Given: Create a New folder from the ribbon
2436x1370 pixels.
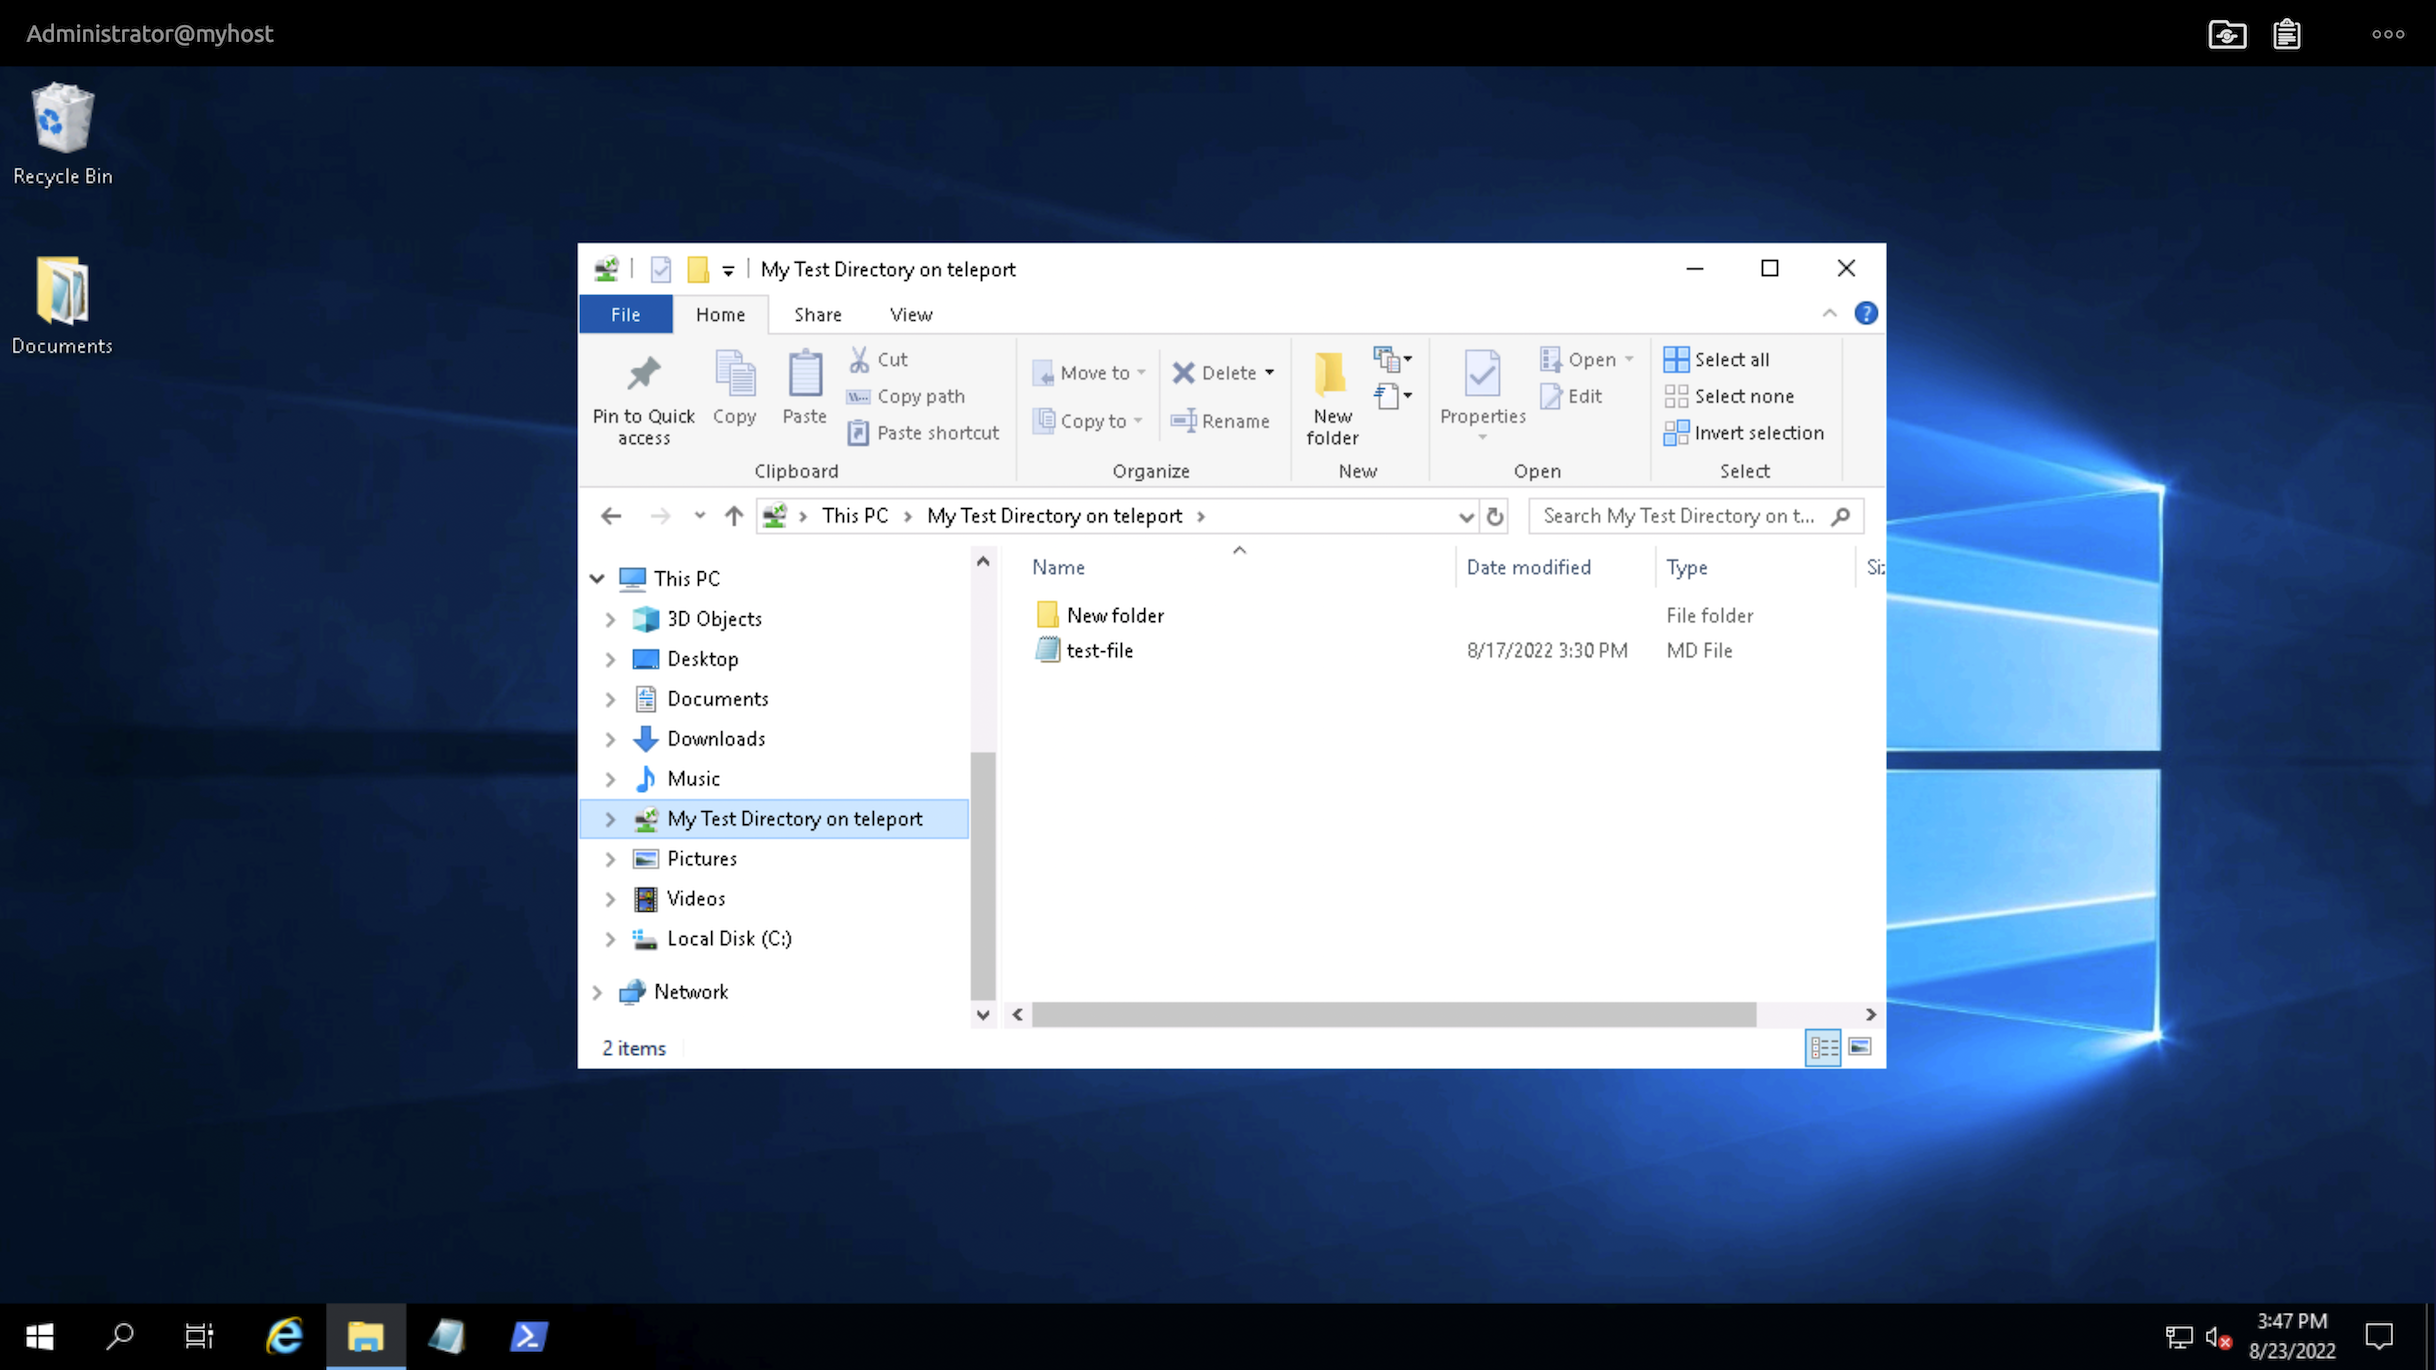Looking at the screenshot, I should [1330, 395].
